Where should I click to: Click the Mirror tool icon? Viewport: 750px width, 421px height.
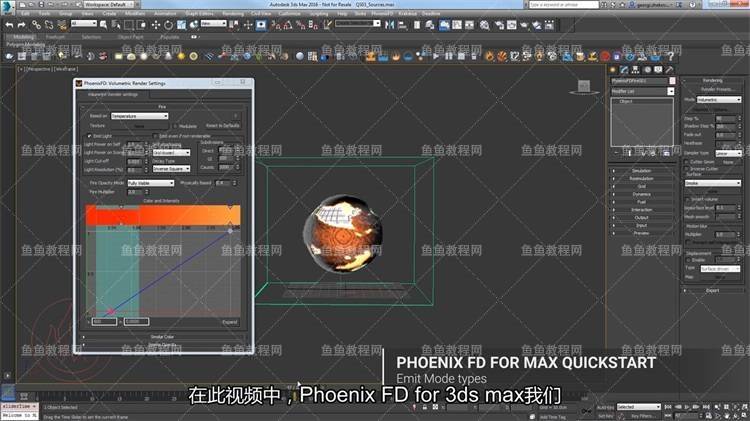(x=390, y=25)
